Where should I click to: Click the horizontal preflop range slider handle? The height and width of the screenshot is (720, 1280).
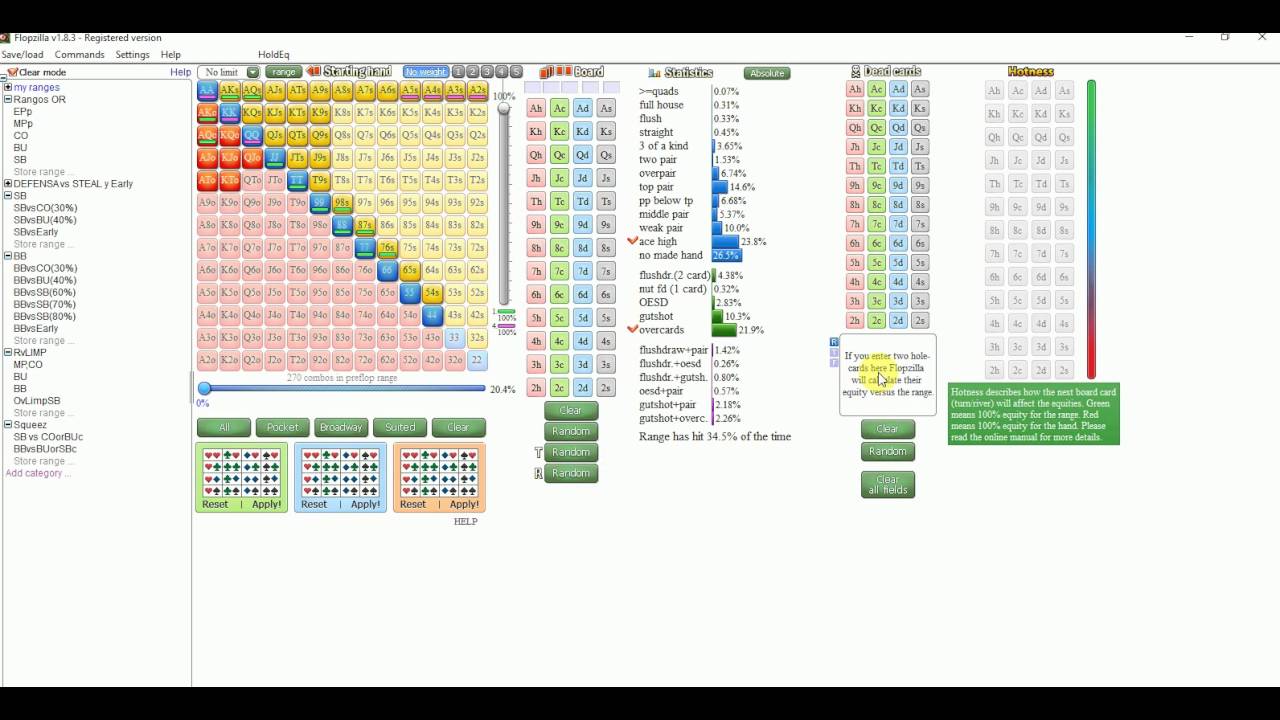tap(204, 388)
